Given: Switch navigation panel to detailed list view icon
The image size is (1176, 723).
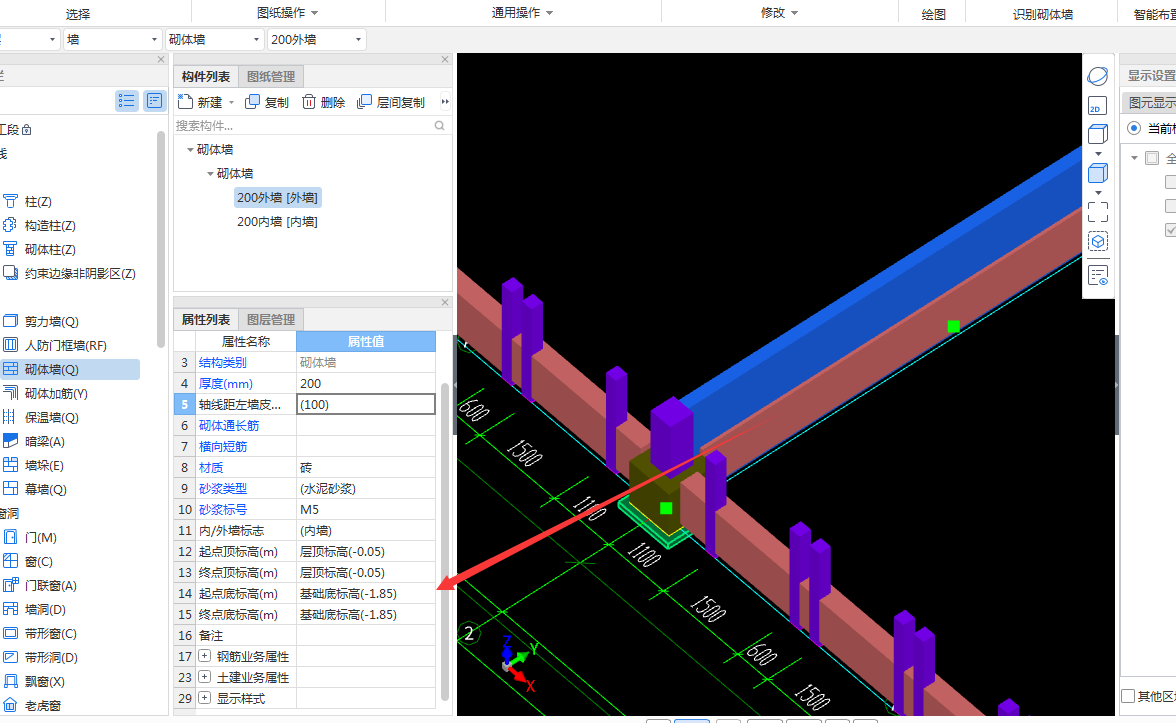Looking at the screenshot, I should [x=154, y=100].
